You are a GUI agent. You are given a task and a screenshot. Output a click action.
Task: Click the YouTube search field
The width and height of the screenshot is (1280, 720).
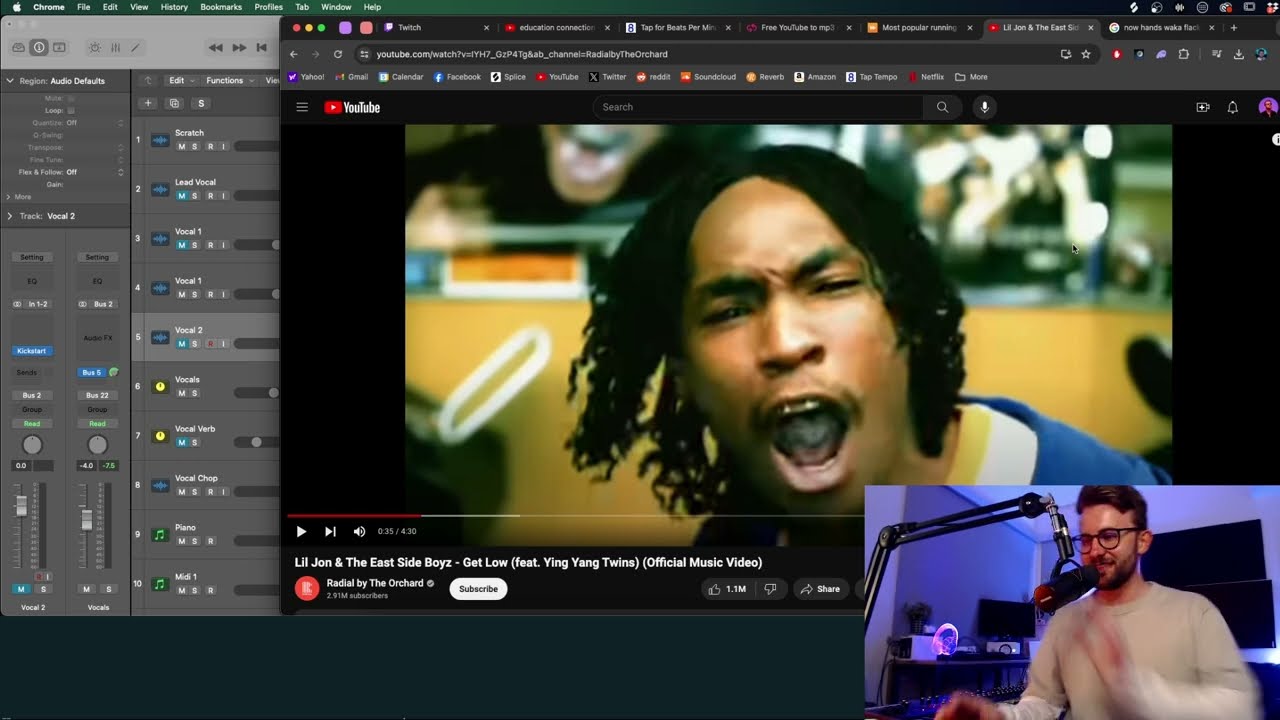point(758,107)
